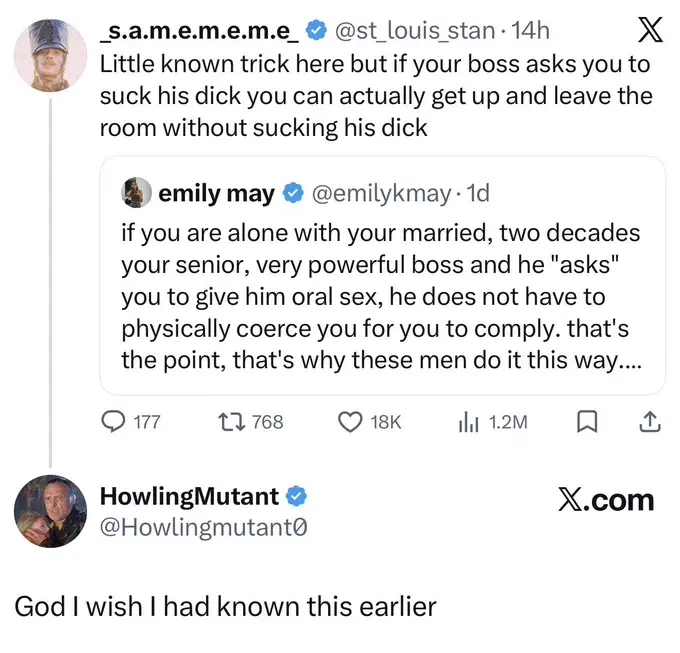The image size is (680, 653).
Task: Click the @st_louis_stan handle
Action: coord(413,31)
